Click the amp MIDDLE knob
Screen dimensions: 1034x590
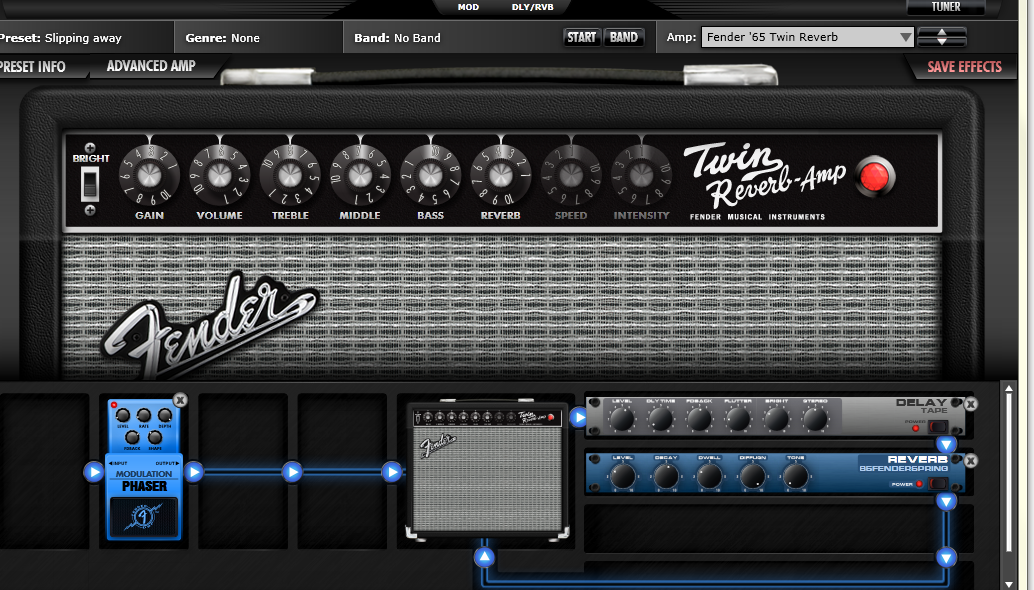pyautogui.click(x=360, y=175)
